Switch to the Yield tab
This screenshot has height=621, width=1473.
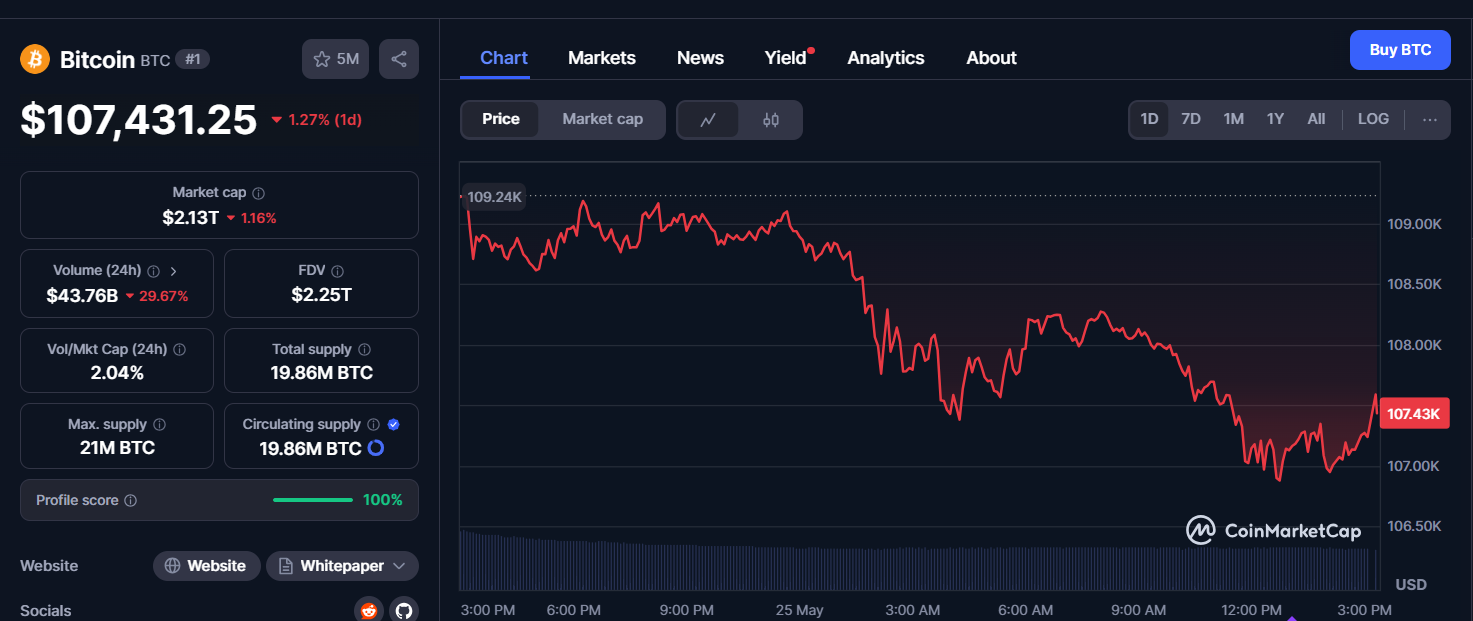click(786, 58)
